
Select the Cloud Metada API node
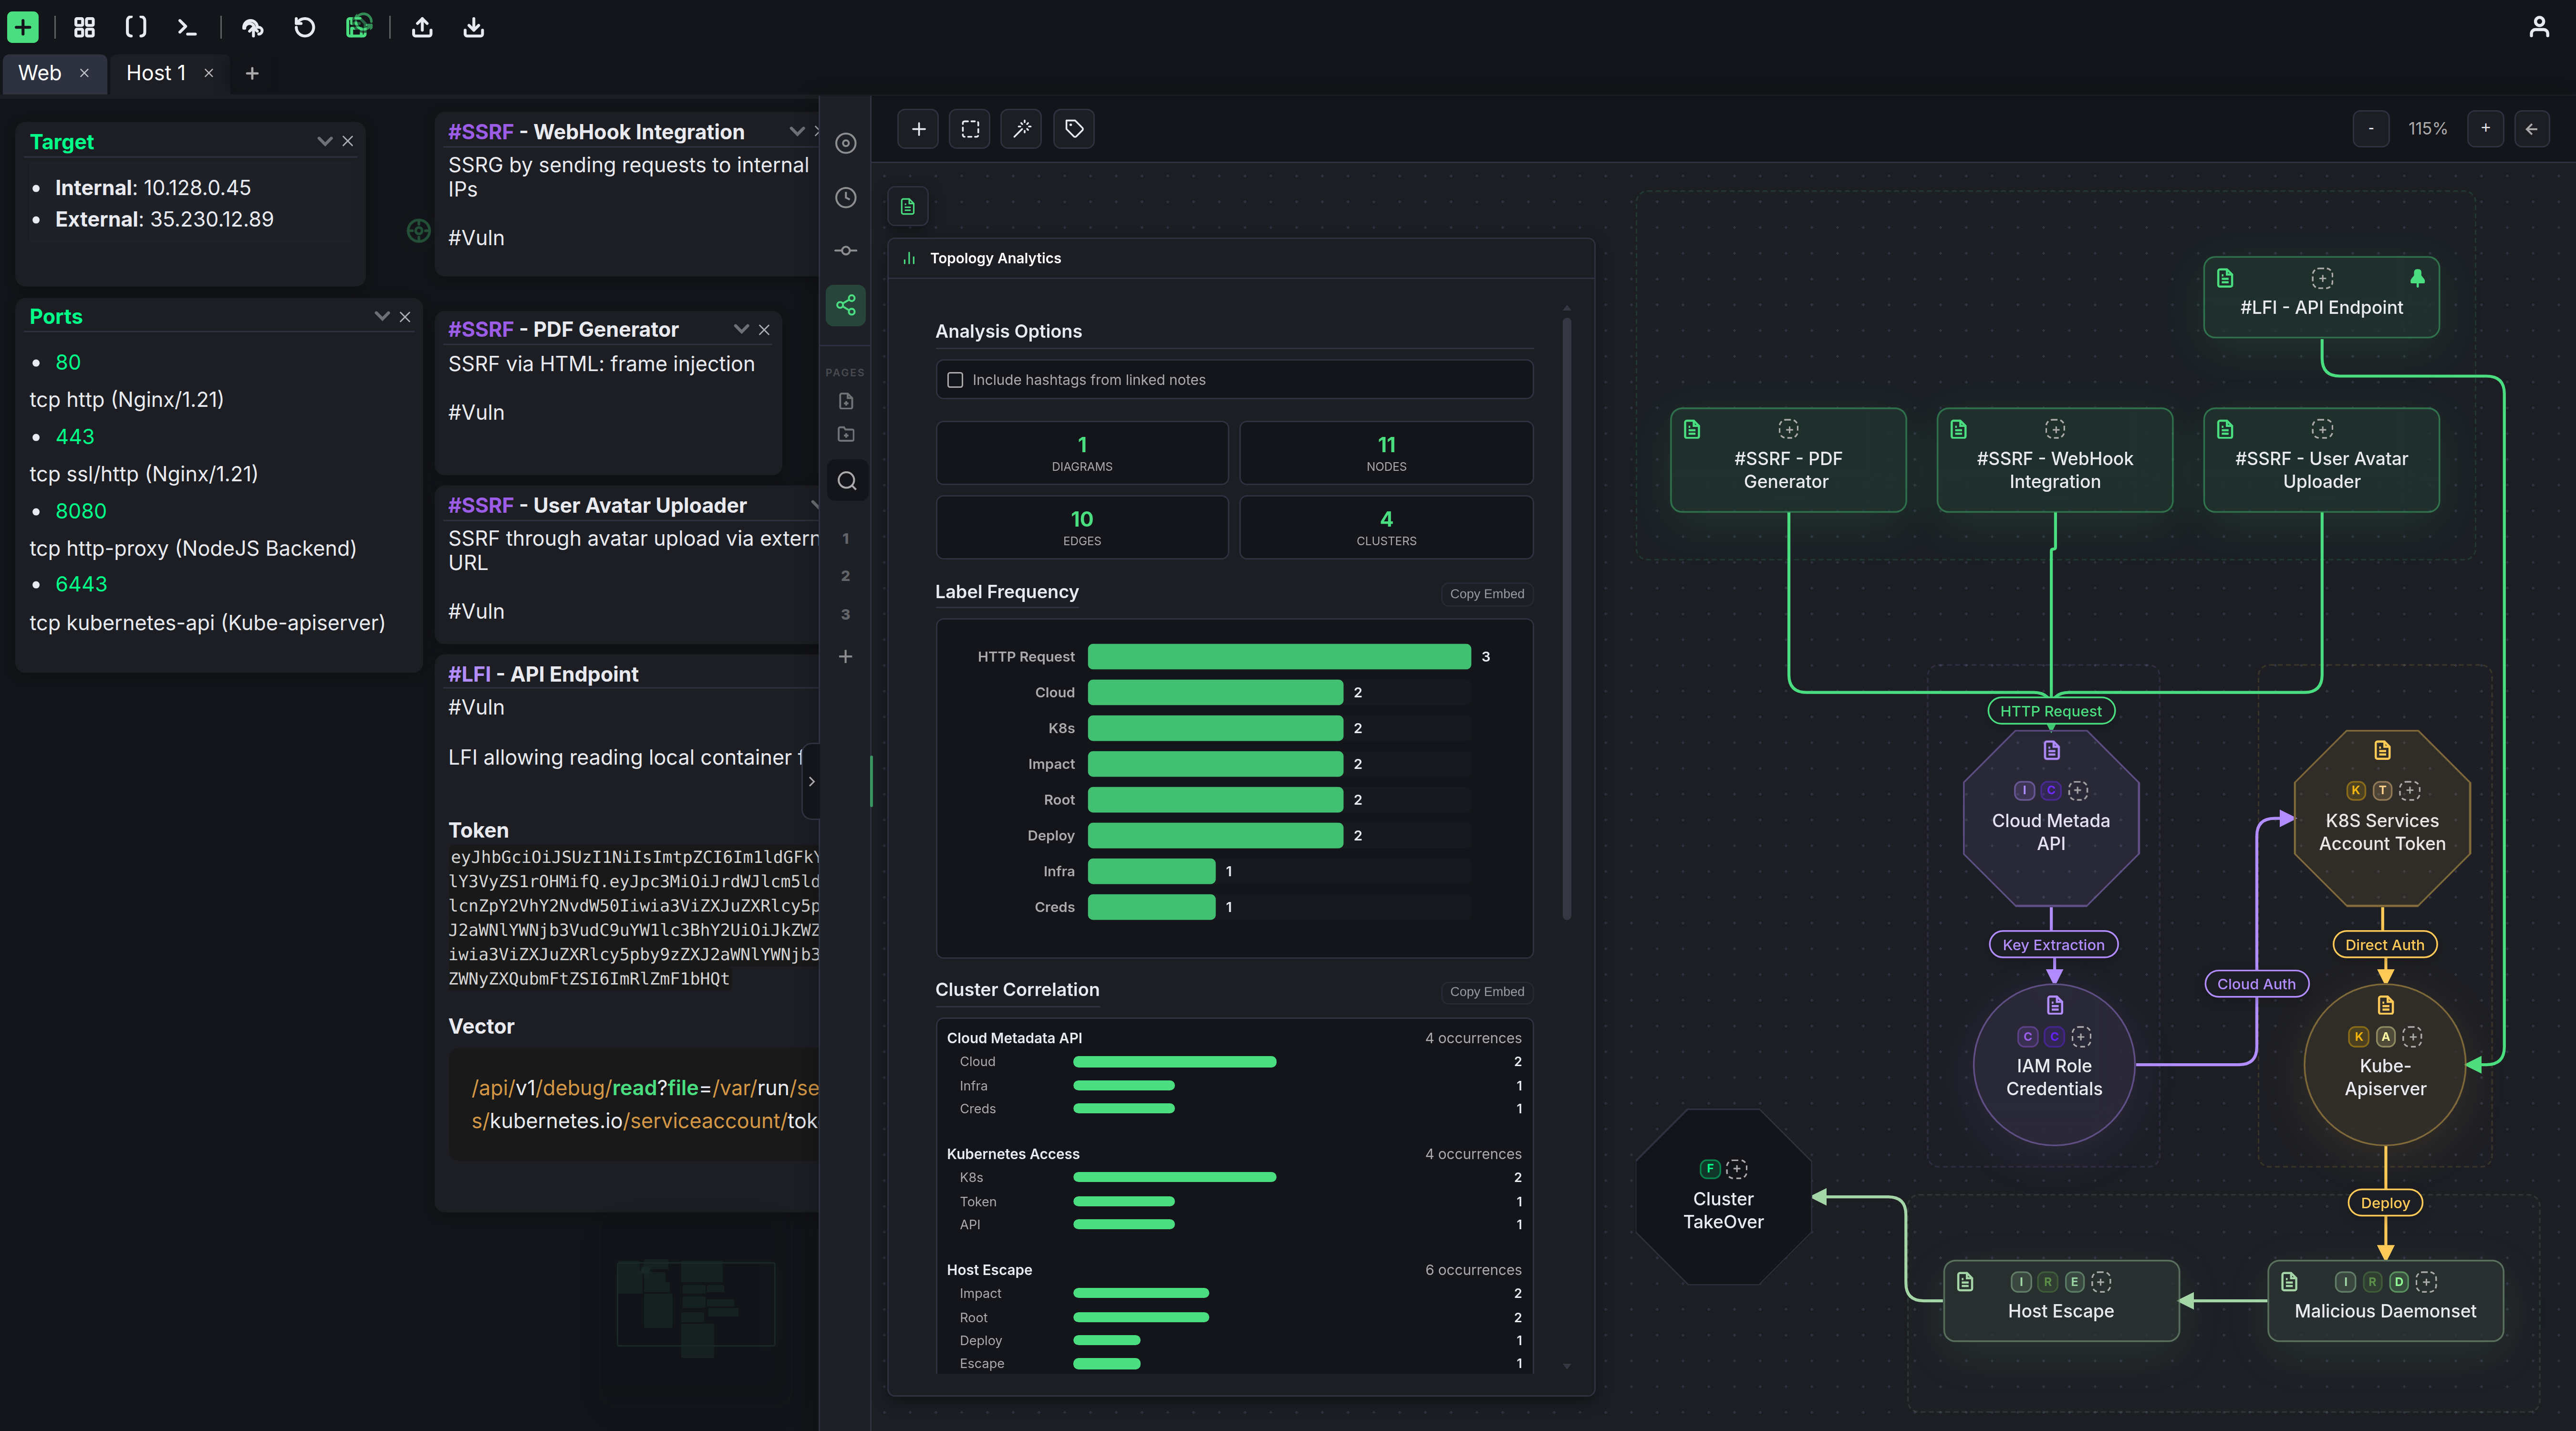[x=2051, y=819]
